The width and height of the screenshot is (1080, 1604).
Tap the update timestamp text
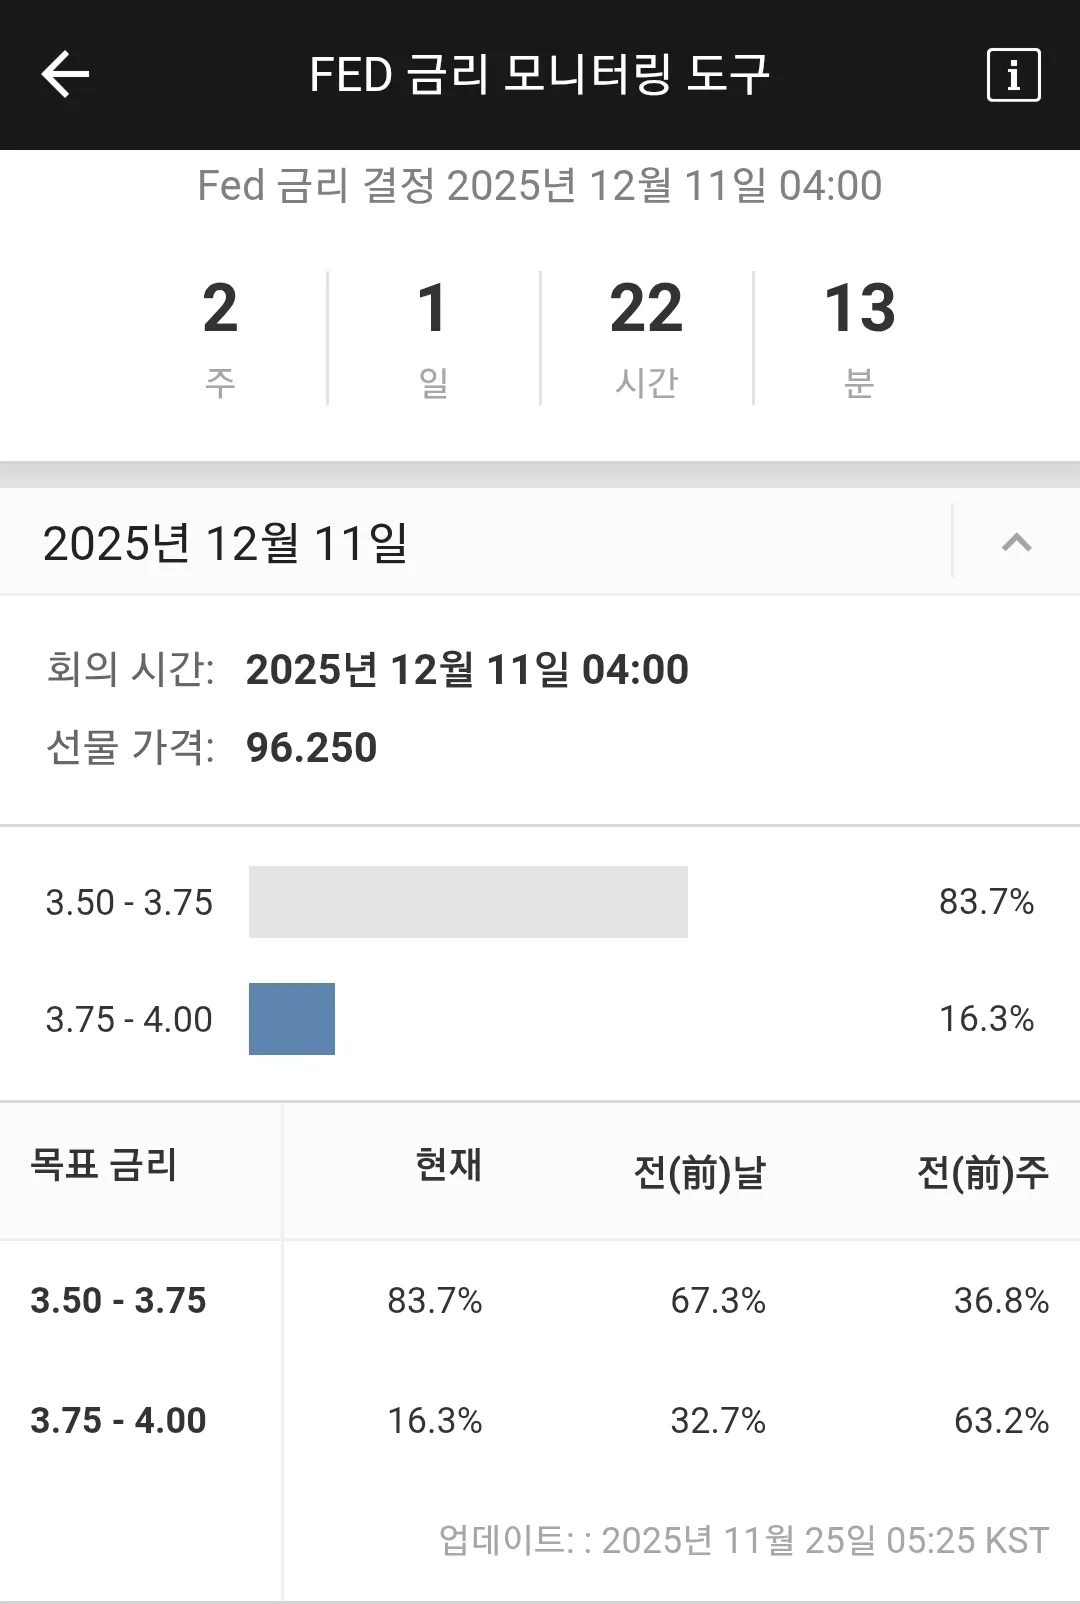(744, 1540)
